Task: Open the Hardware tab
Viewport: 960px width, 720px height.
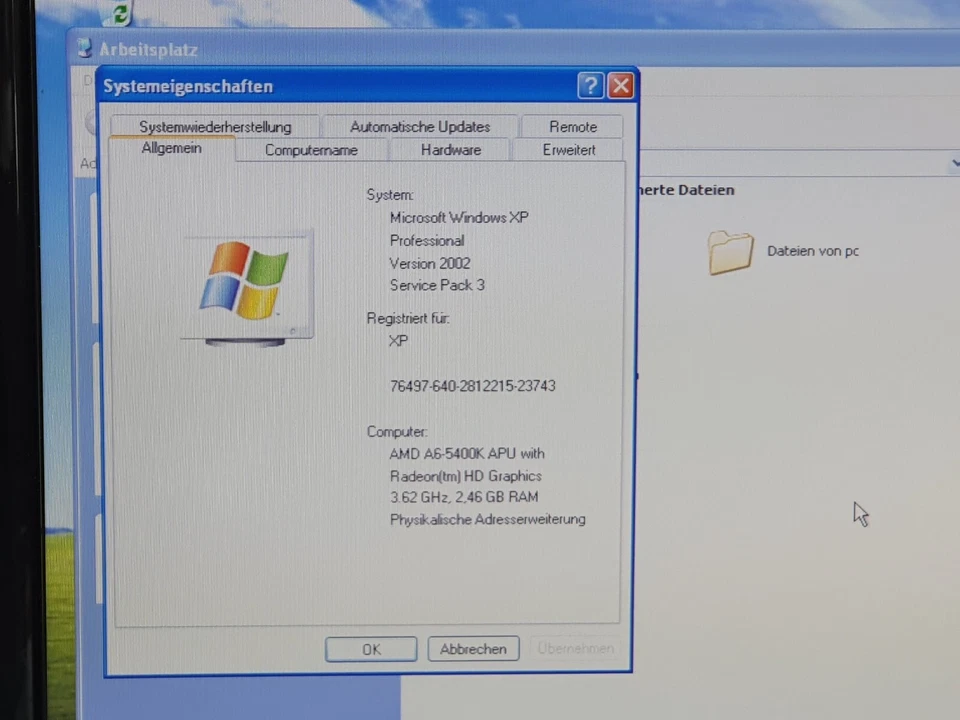Action: 450,150
